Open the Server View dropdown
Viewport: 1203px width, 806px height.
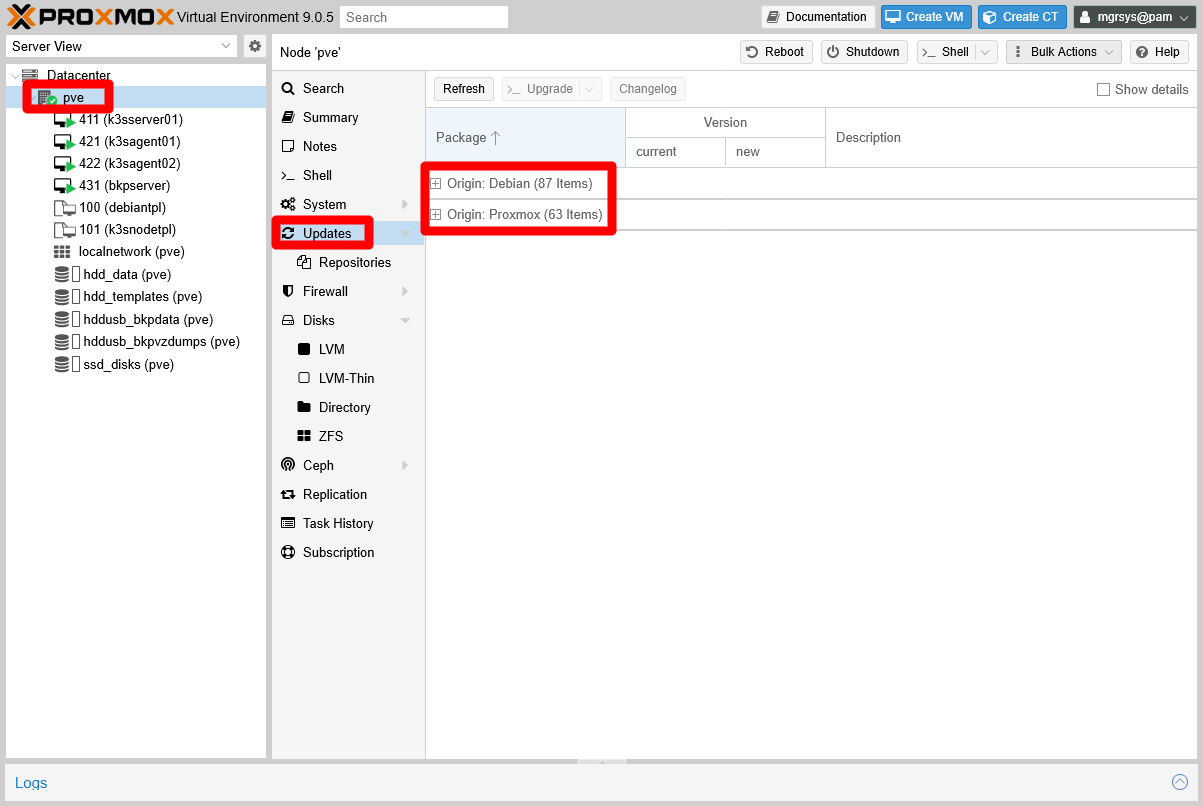click(x=226, y=45)
